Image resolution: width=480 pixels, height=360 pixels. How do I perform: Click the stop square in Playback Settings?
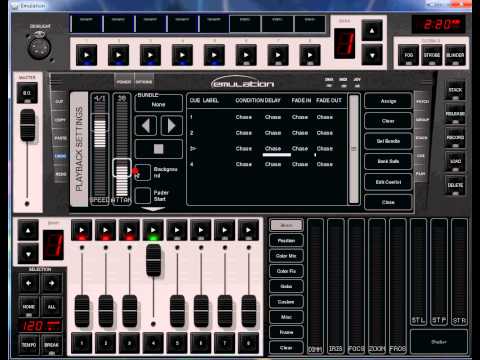pos(159,149)
